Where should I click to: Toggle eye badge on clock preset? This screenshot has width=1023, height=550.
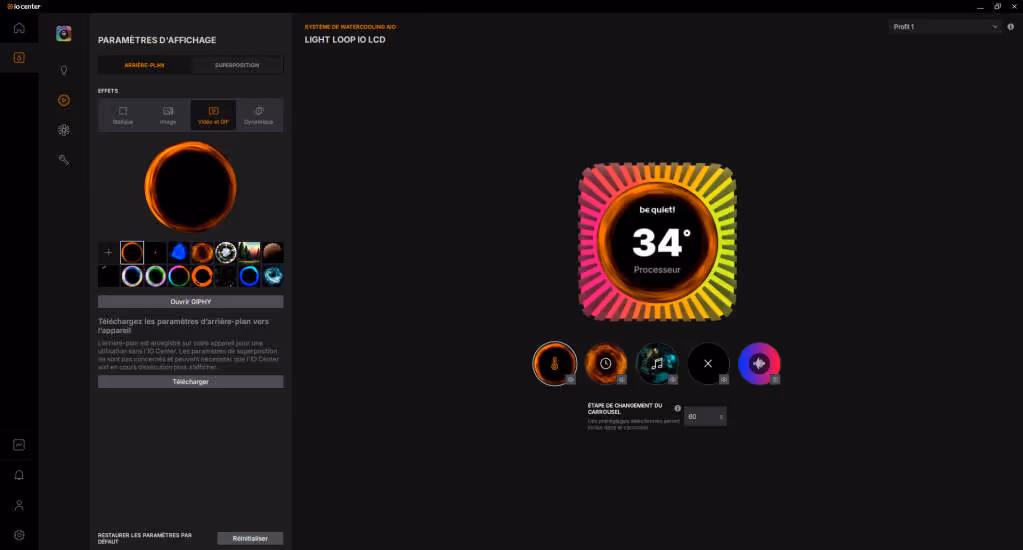tap(622, 380)
